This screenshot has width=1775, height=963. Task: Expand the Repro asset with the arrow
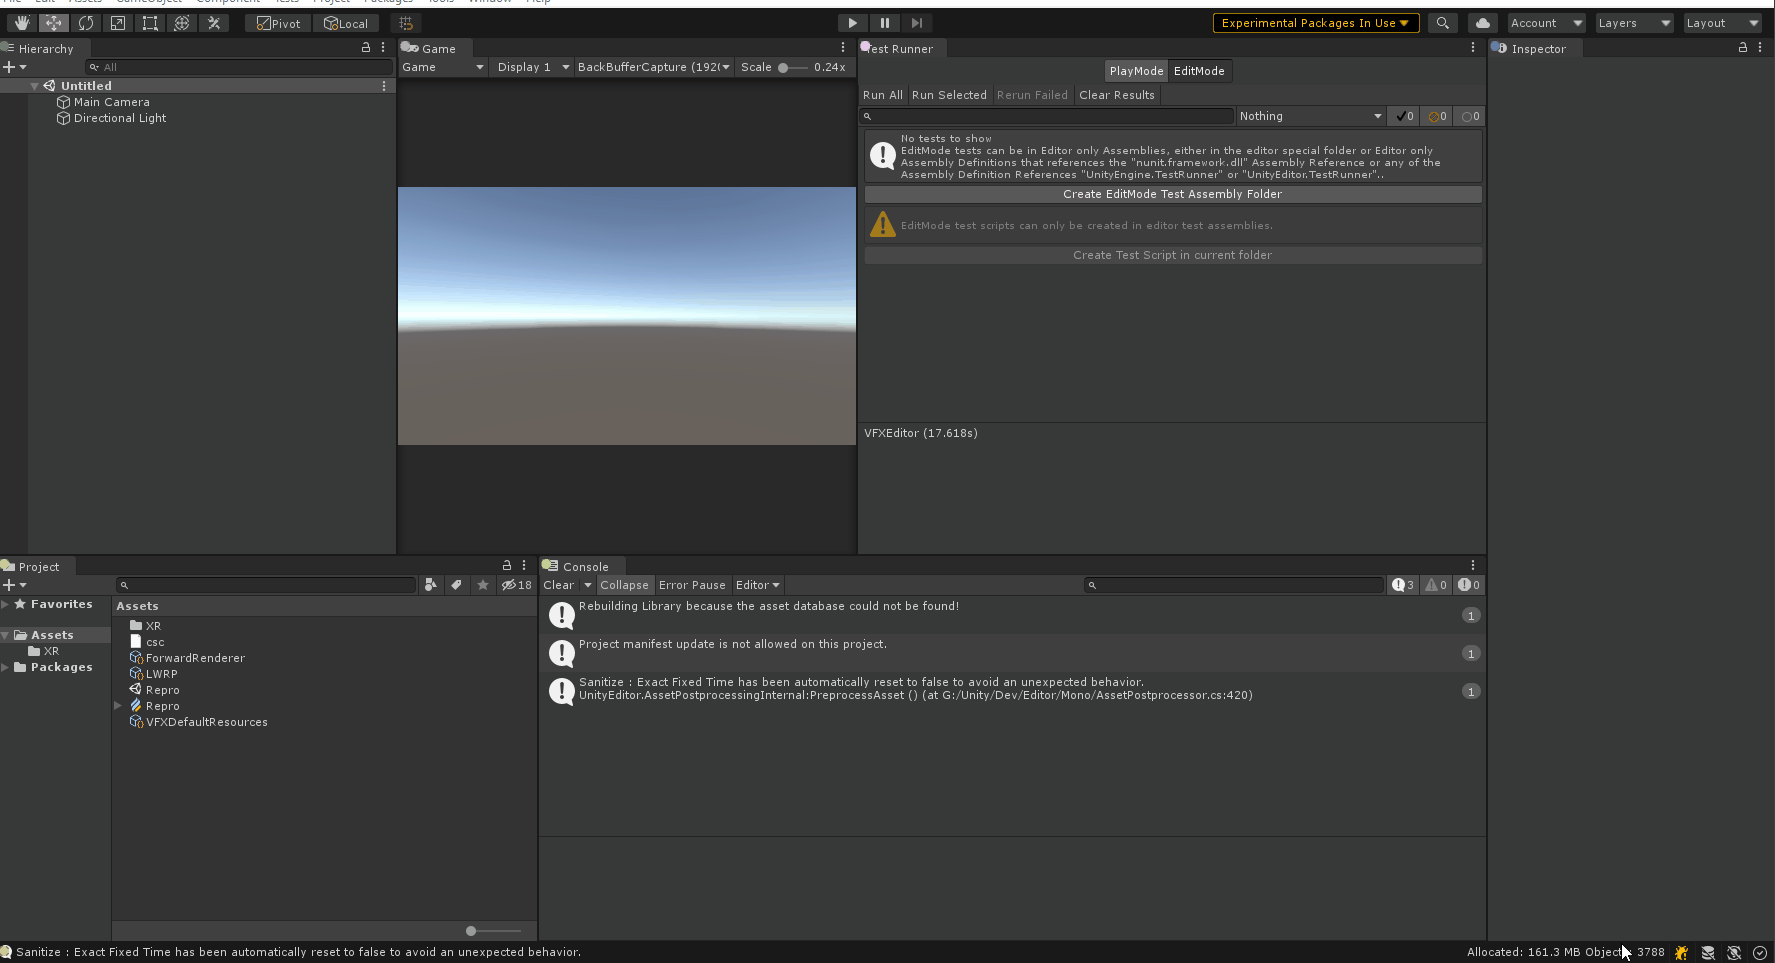pyautogui.click(x=119, y=706)
